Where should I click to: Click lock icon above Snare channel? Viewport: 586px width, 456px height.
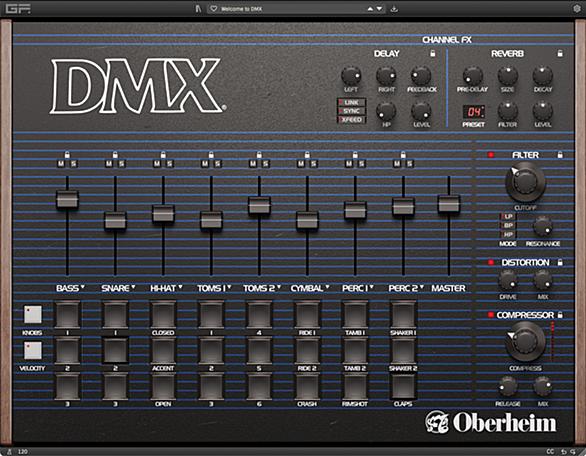pos(115,155)
